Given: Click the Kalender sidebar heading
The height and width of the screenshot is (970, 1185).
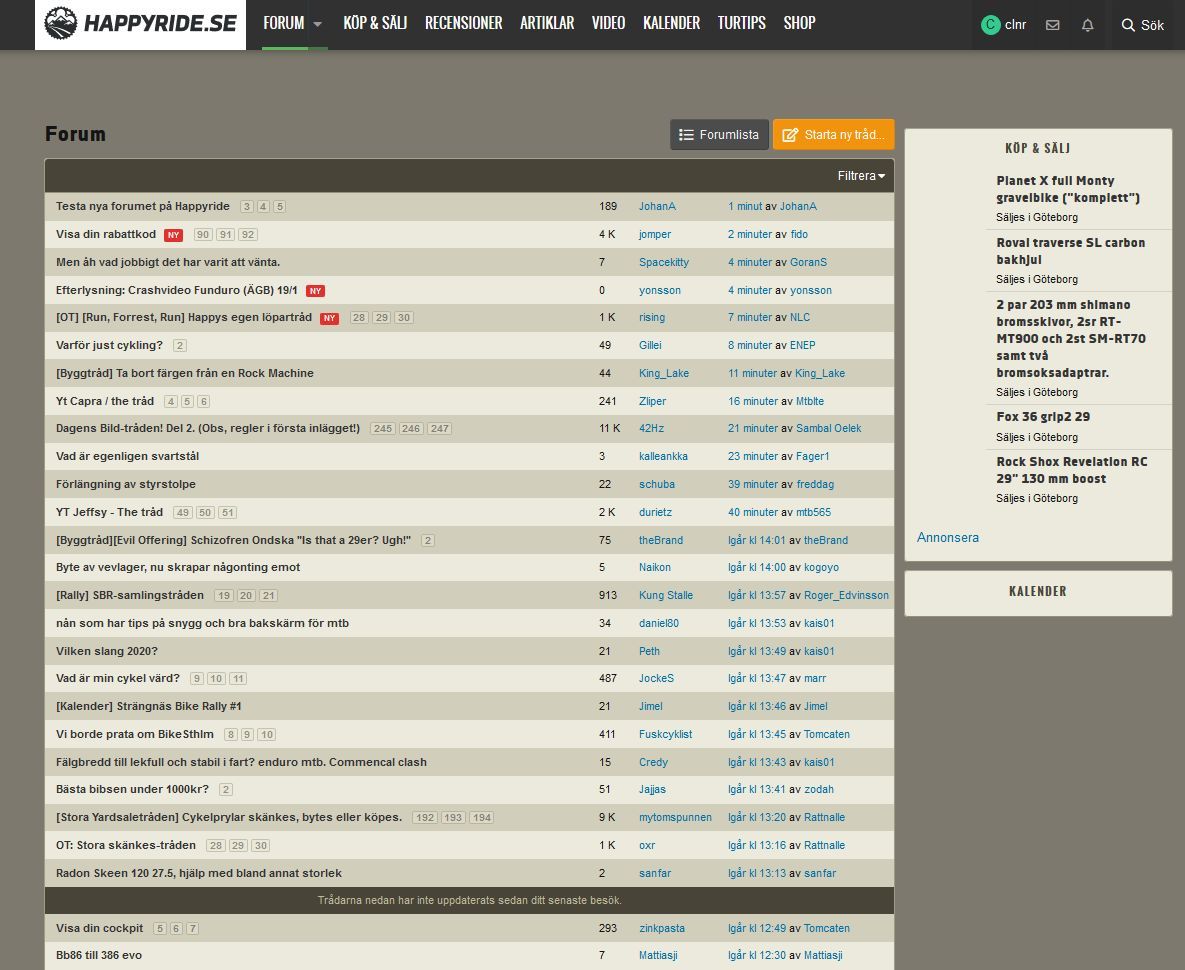Looking at the screenshot, I should pos(1038,591).
